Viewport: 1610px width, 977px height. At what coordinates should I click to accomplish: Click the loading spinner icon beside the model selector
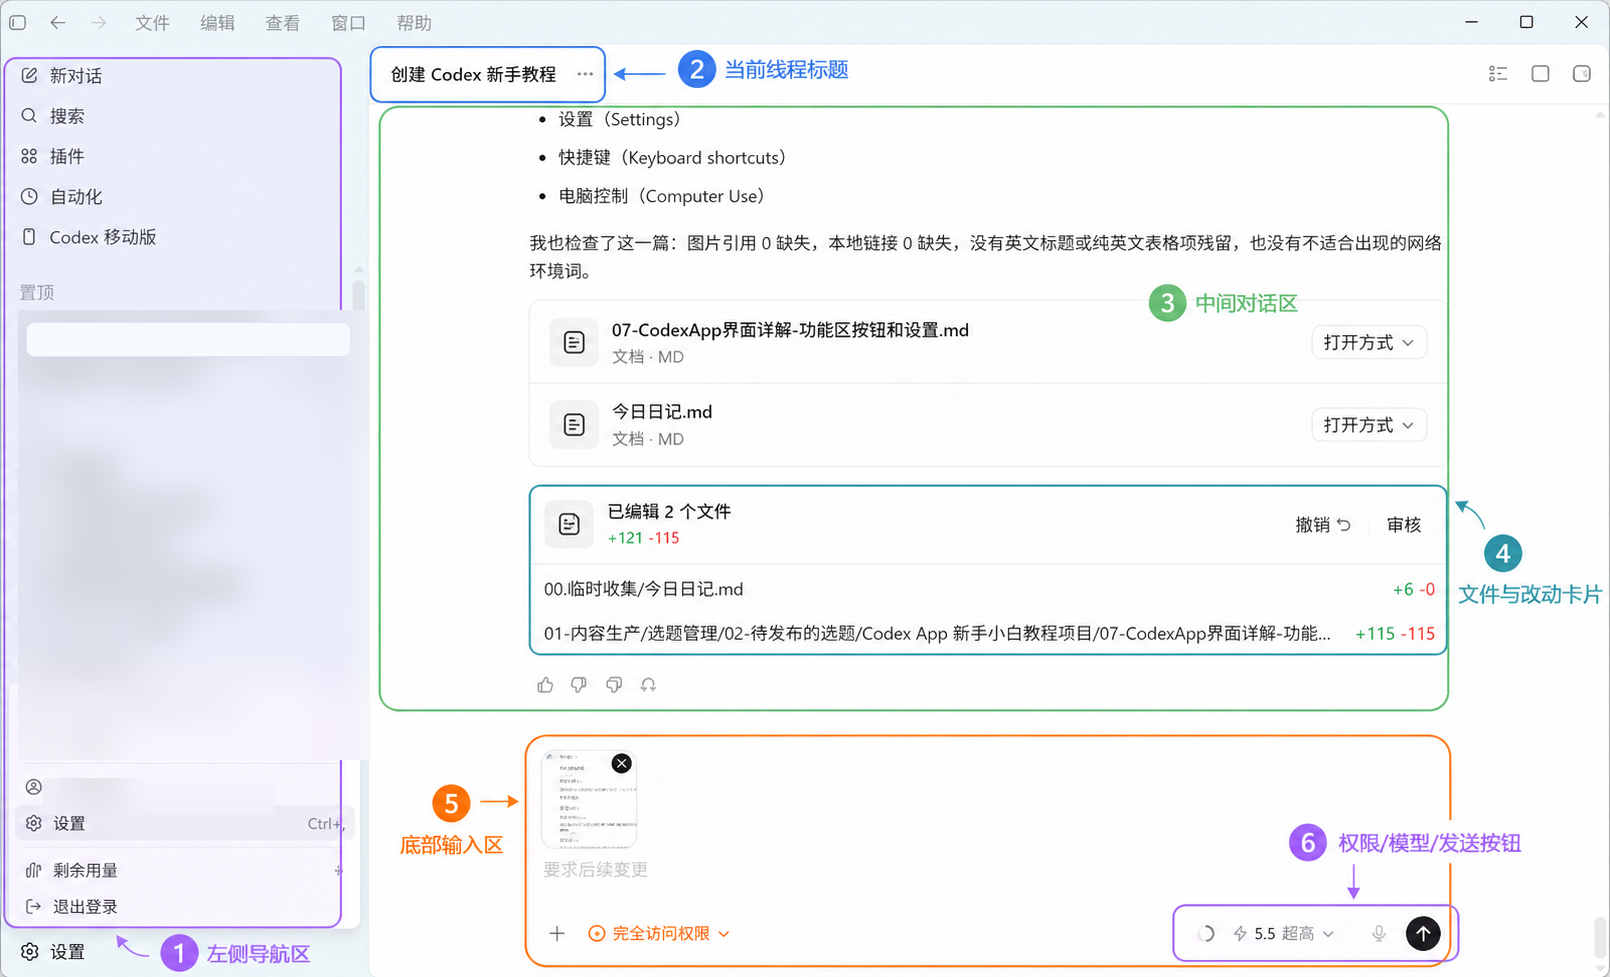[1206, 933]
